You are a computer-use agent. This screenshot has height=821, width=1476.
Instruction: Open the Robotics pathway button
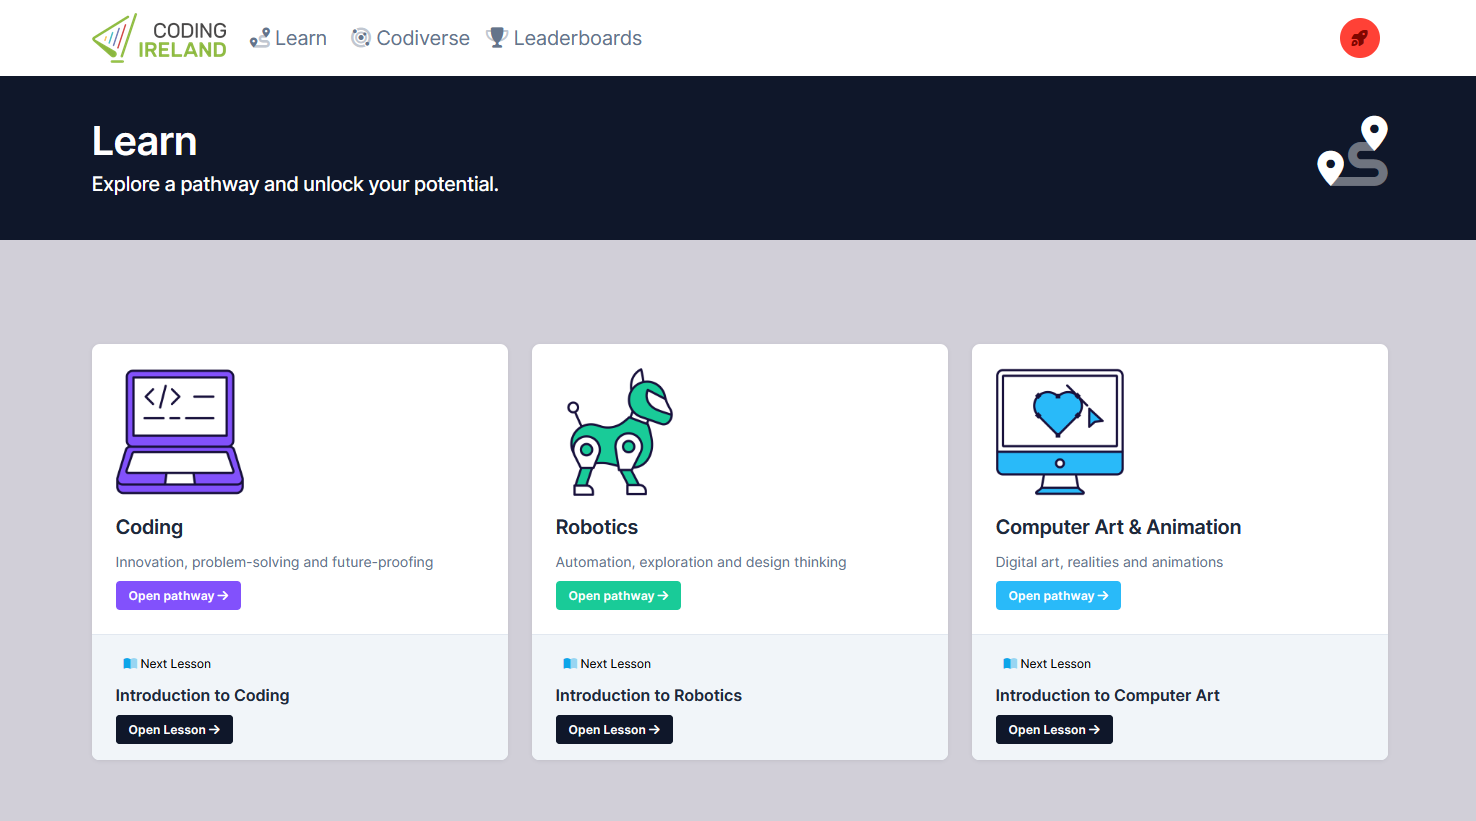point(618,596)
